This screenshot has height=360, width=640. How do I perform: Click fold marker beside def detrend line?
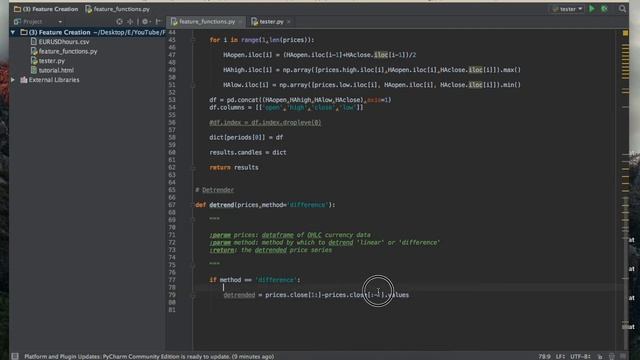pyautogui.click(x=194, y=205)
